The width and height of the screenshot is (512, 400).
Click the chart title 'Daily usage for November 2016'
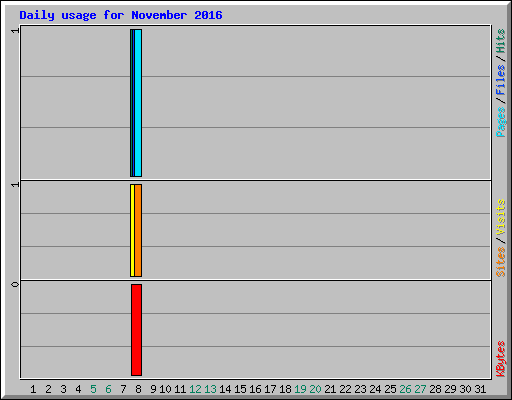[x=121, y=15]
